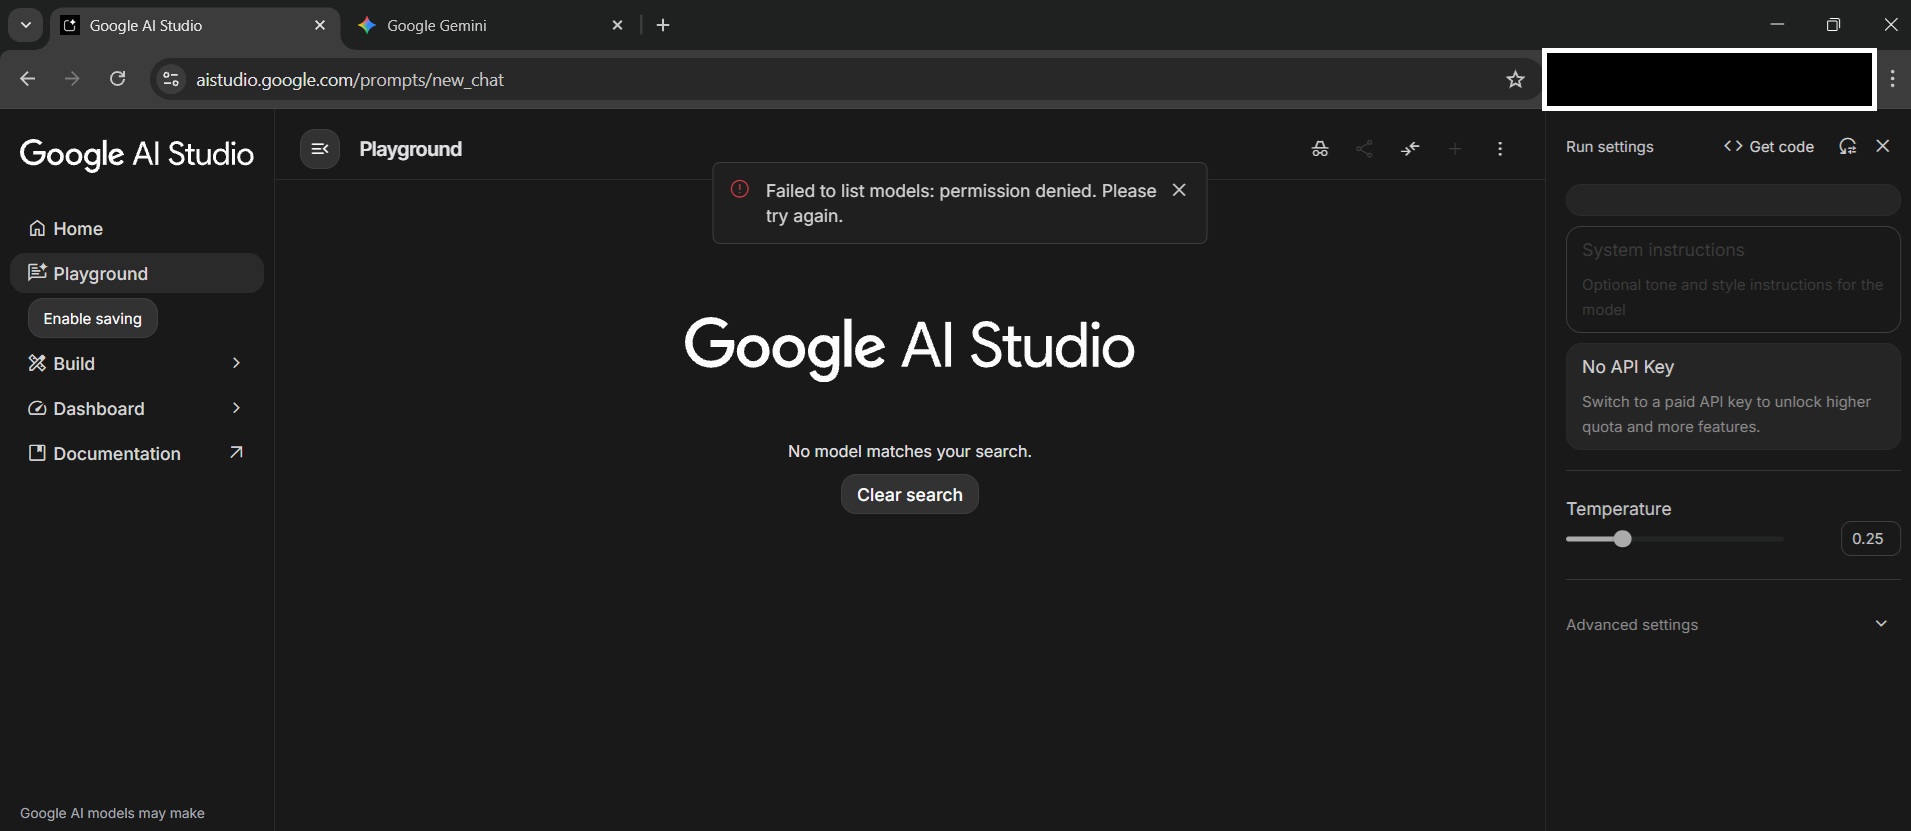
Task: Reset run settings to default
Action: click(x=1847, y=147)
